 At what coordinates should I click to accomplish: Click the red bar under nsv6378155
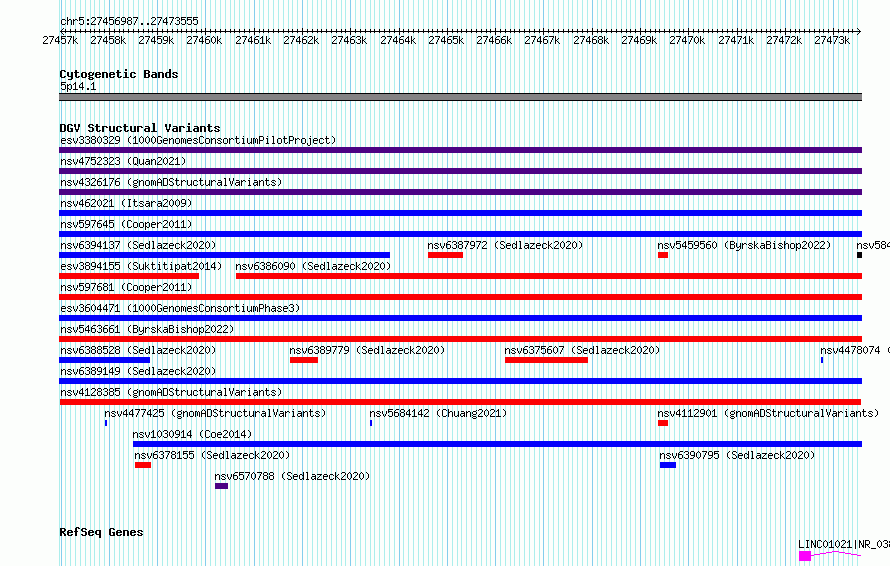143,465
